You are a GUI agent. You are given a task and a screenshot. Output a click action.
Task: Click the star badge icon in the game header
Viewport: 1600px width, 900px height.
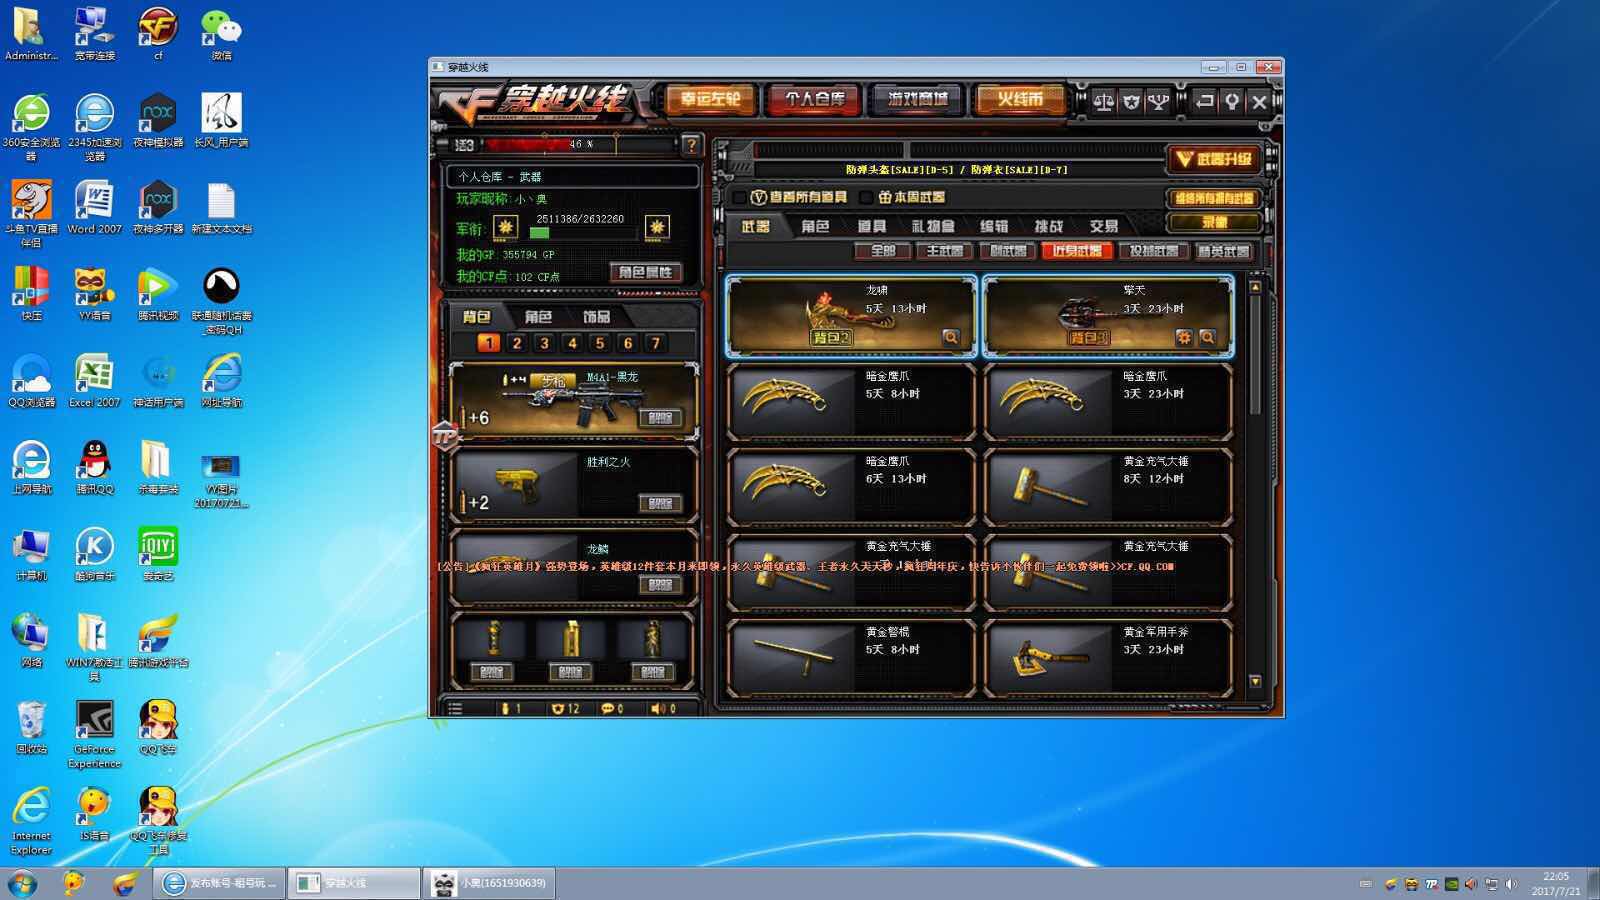tap(1131, 101)
